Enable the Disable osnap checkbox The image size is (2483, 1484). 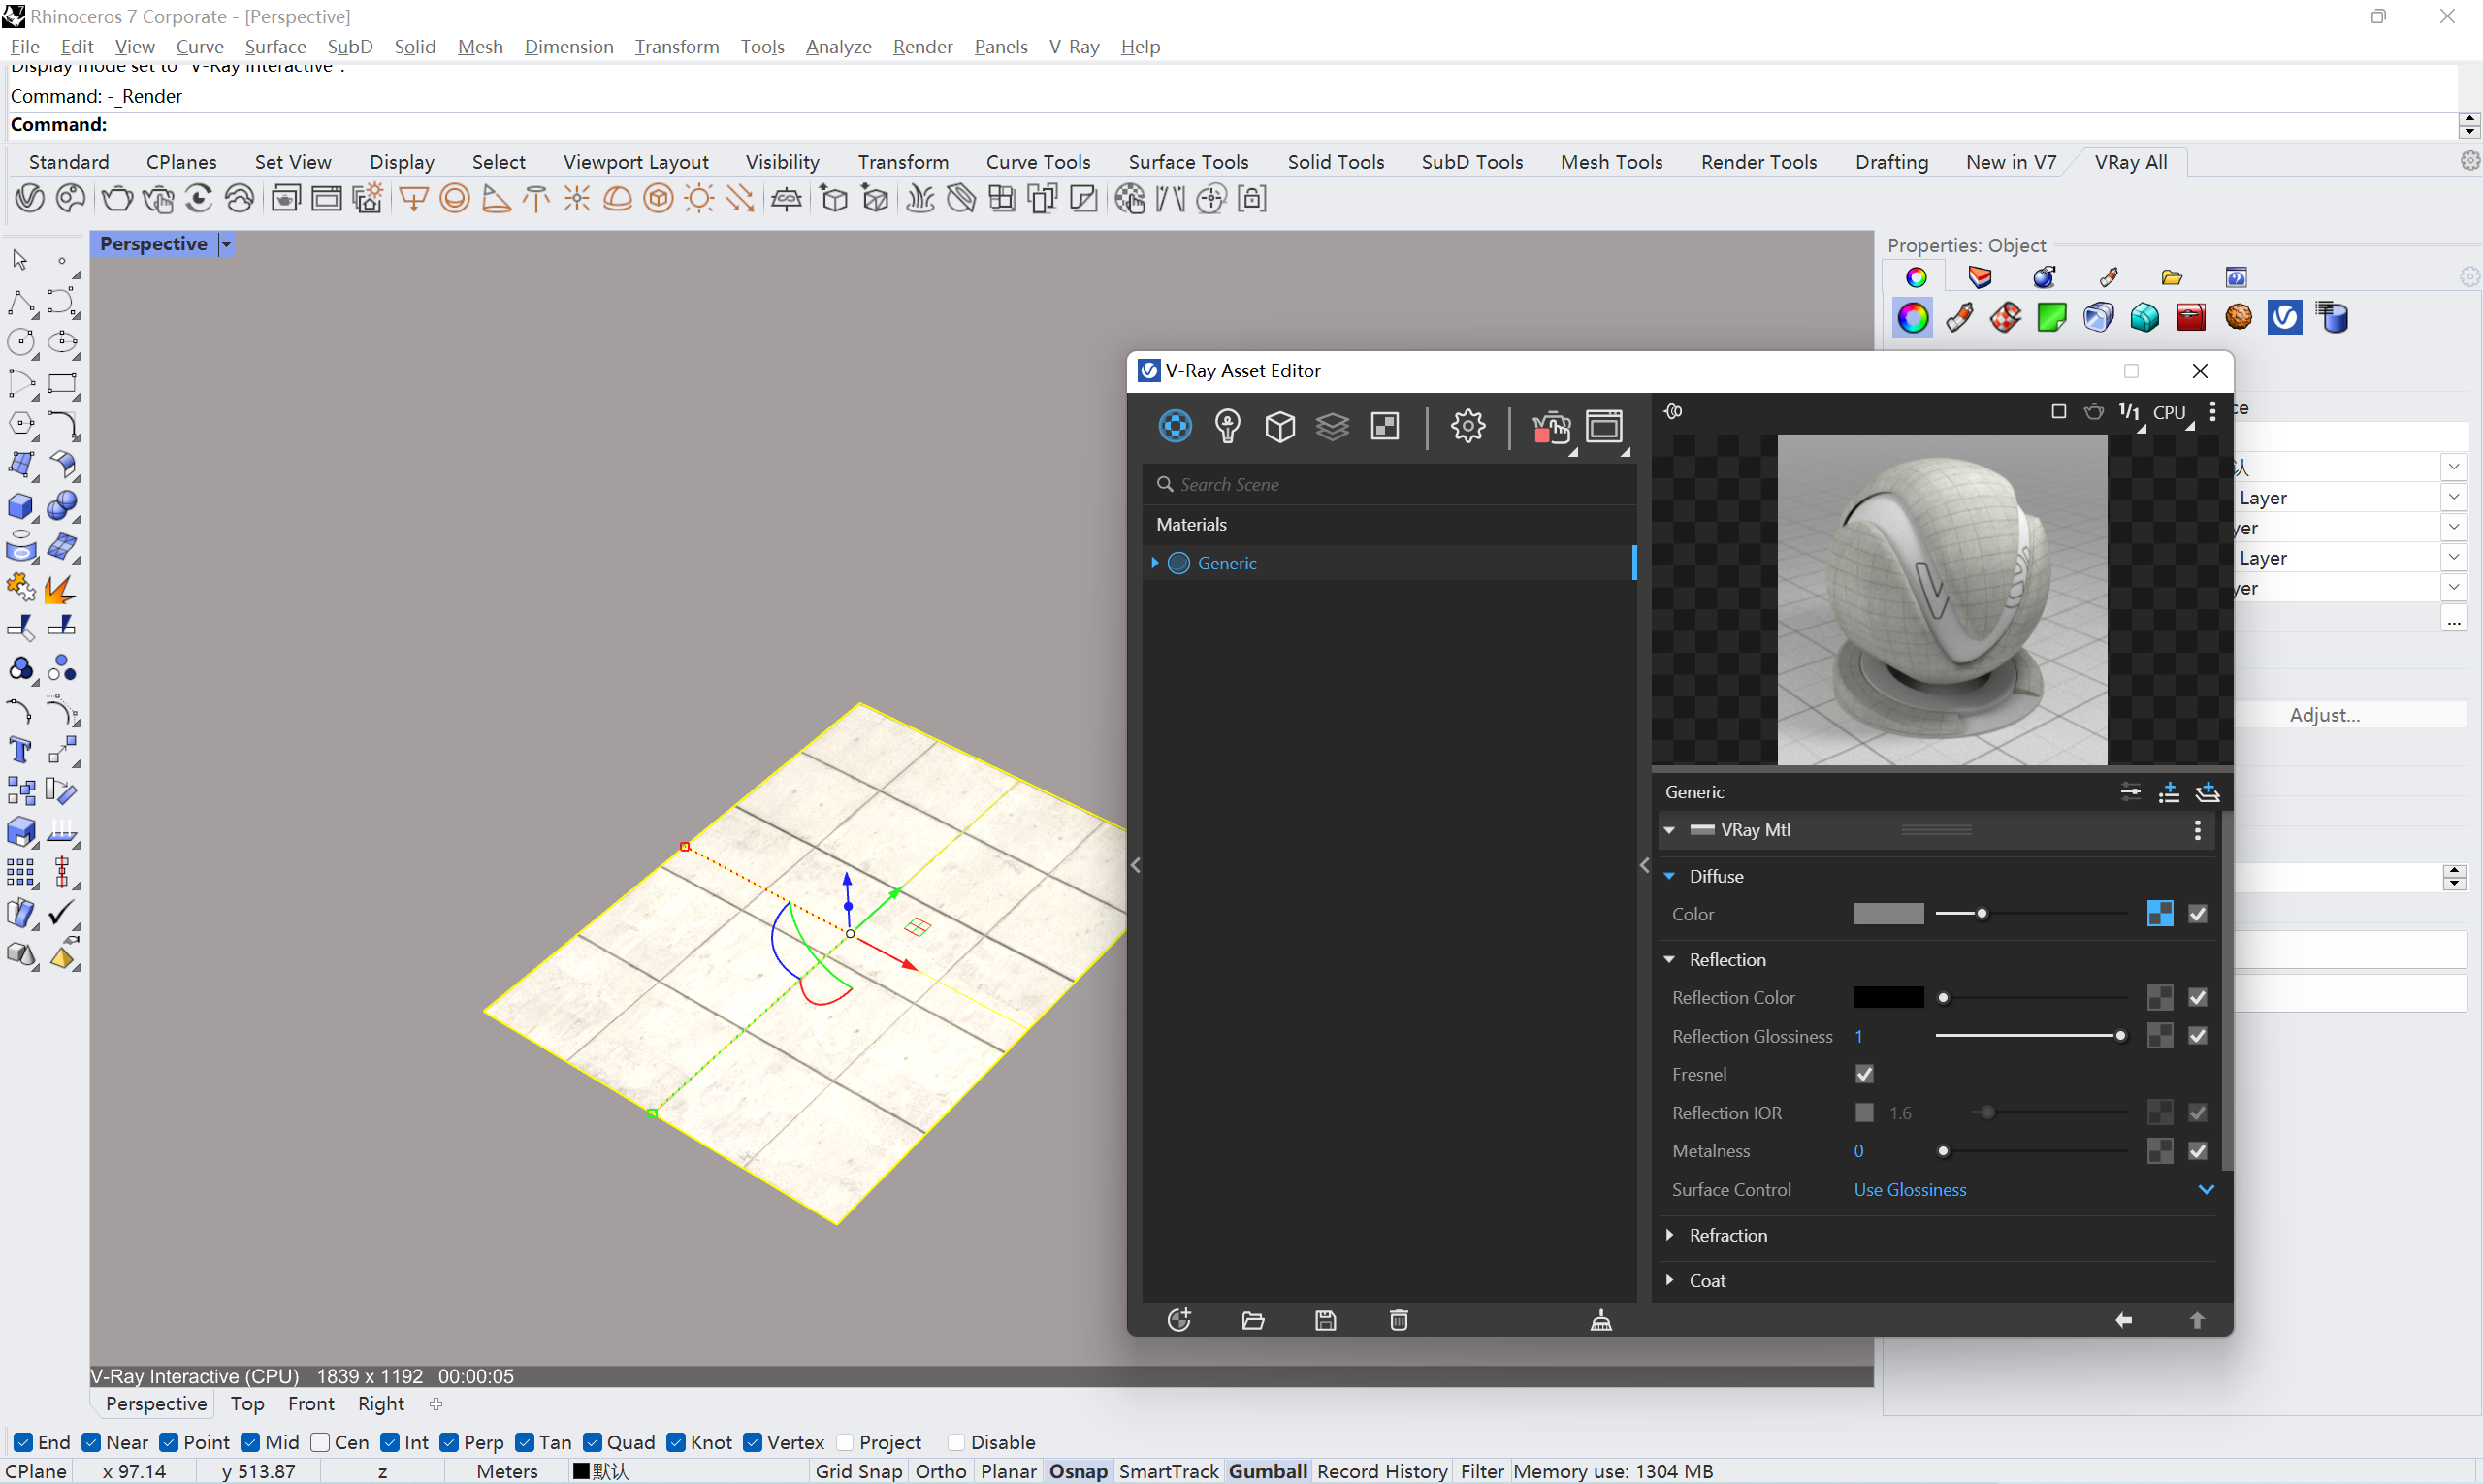click(957, 1442)
